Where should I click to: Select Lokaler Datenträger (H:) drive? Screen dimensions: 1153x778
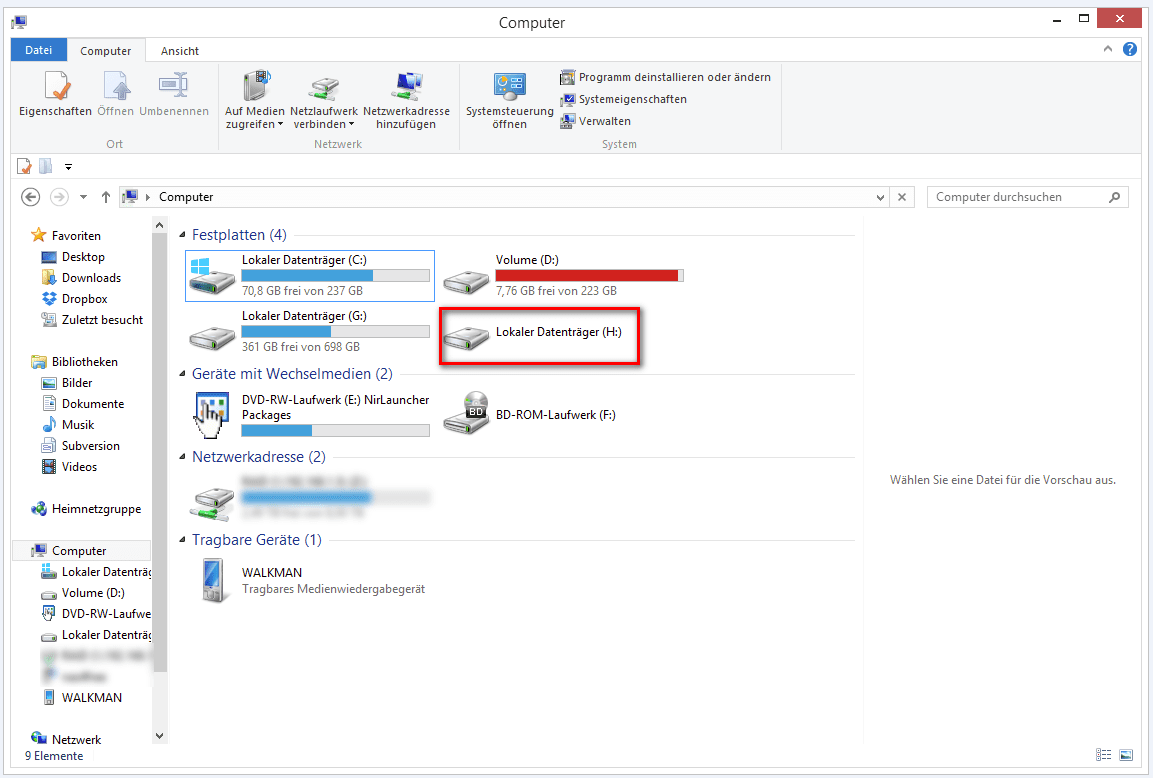(540, 335)
